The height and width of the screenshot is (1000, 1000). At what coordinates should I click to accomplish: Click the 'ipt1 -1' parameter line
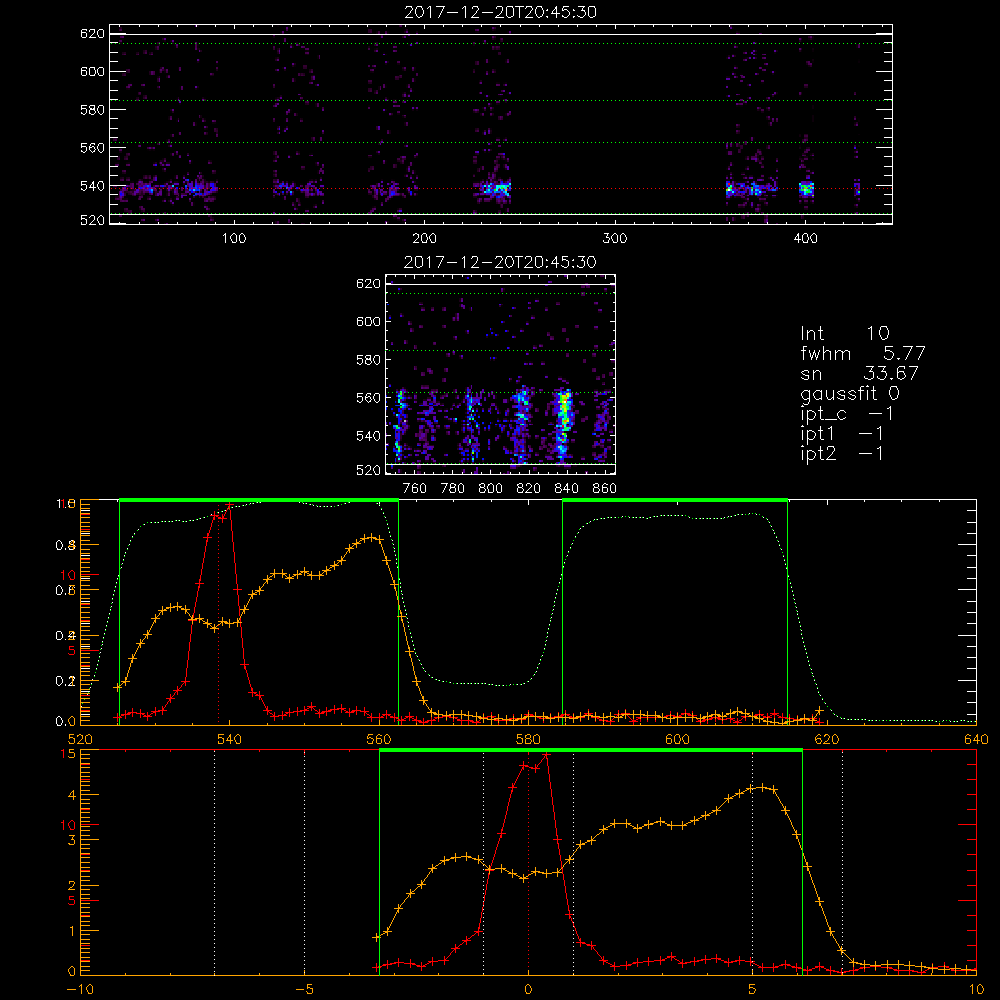(842, 434)
